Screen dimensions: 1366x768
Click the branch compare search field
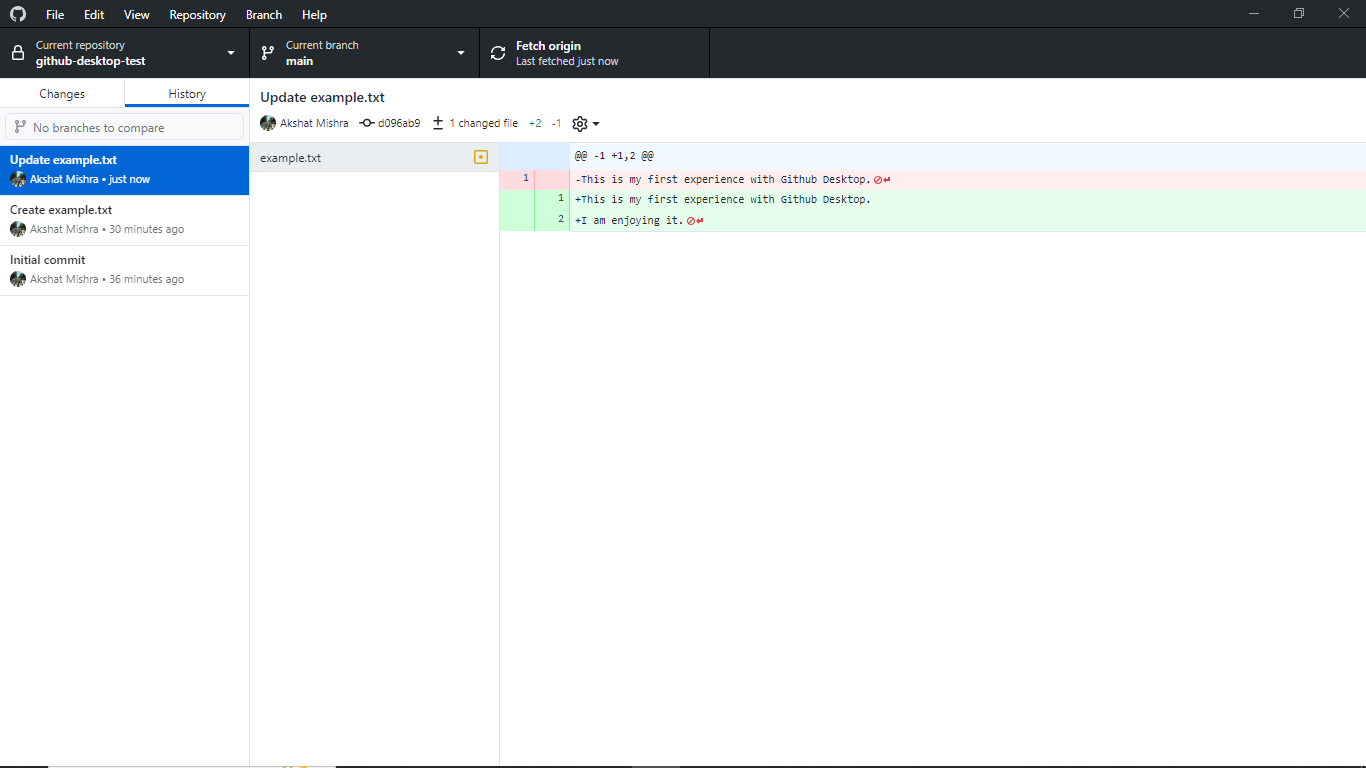(x=124, y=126)
